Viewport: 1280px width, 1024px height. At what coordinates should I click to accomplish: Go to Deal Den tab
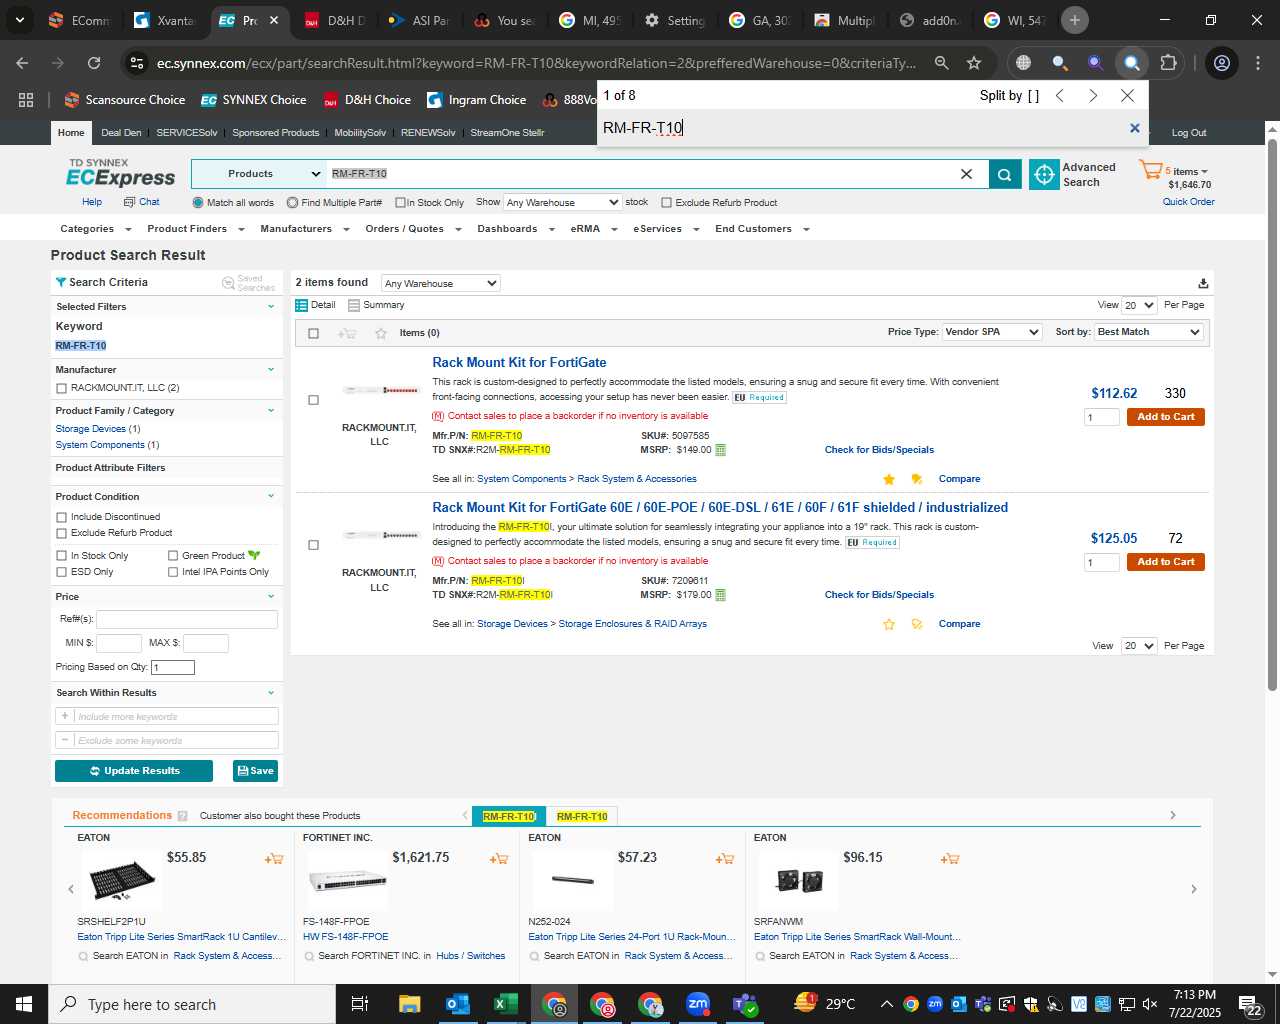coord(121,133)
